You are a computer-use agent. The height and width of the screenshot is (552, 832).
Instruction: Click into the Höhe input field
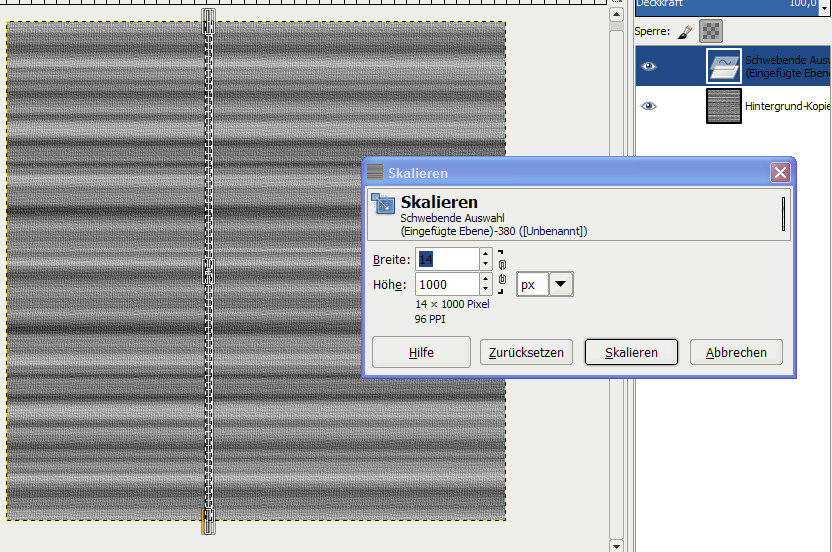point(446,285)
